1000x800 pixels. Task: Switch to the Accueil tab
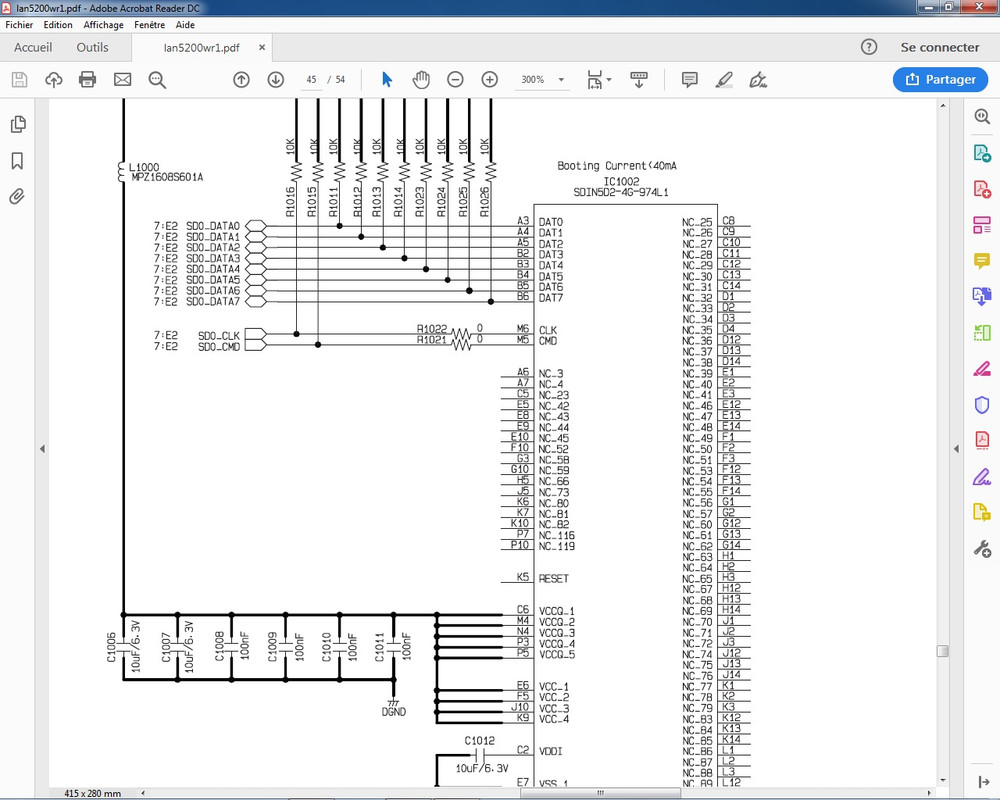[x=33, y=47]
